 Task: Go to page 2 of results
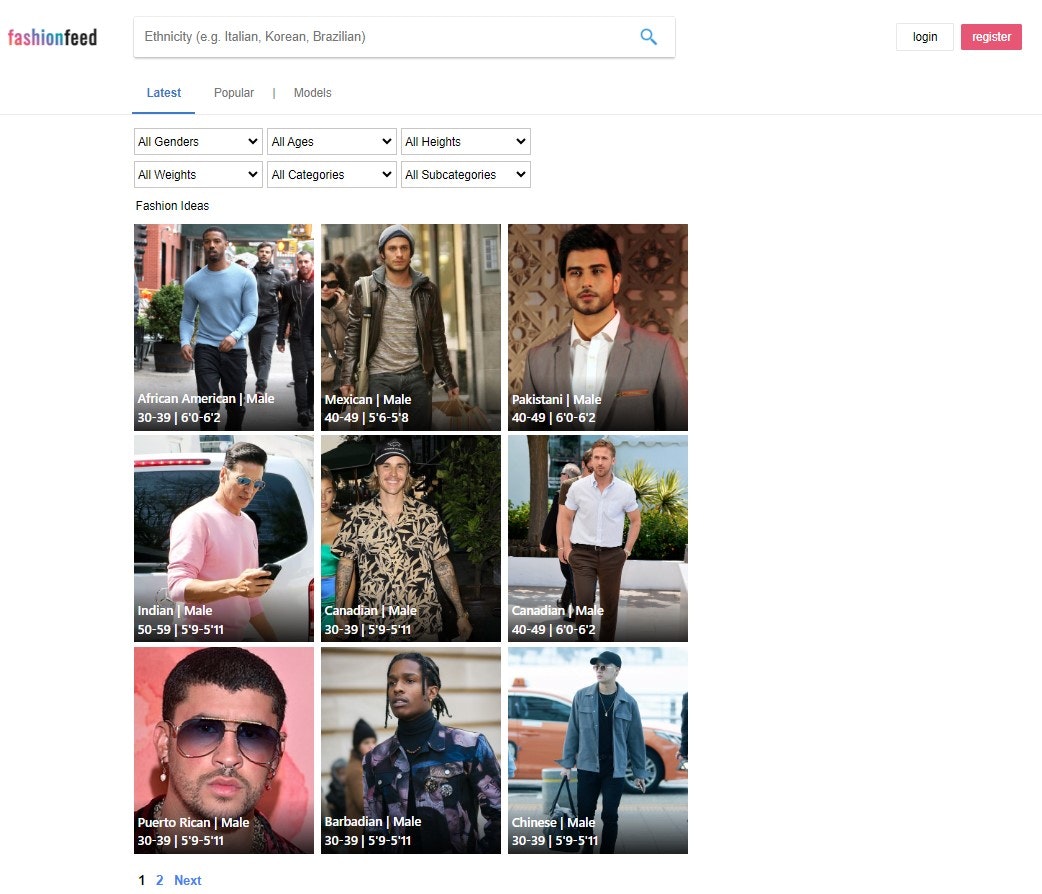(x=159, y=880)
